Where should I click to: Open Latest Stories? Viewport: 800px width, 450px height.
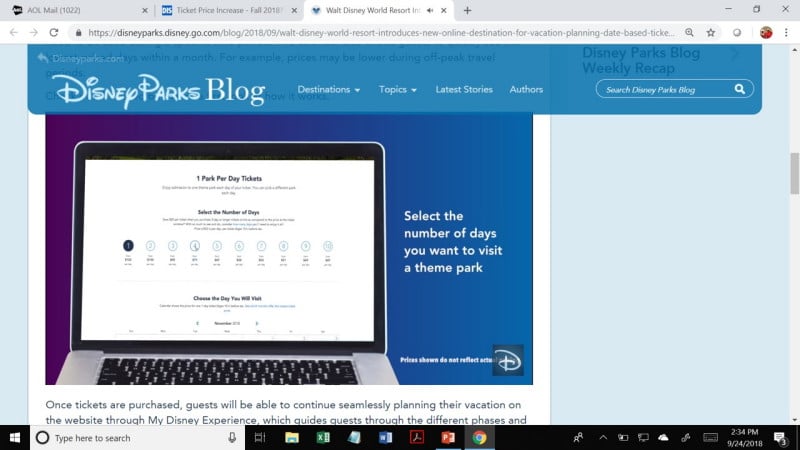464,89
